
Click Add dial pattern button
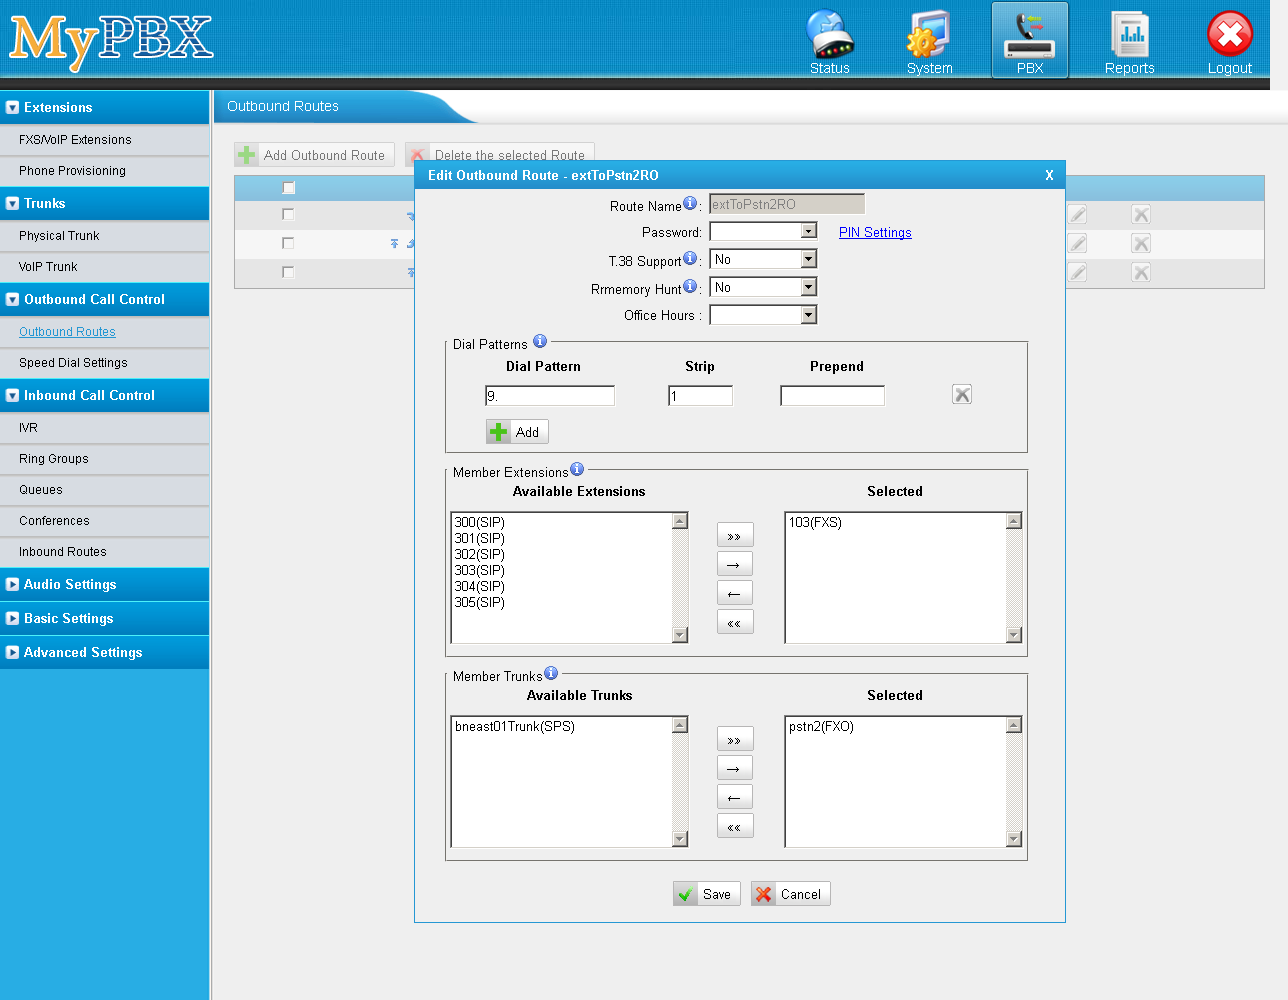tap(517, 432)
